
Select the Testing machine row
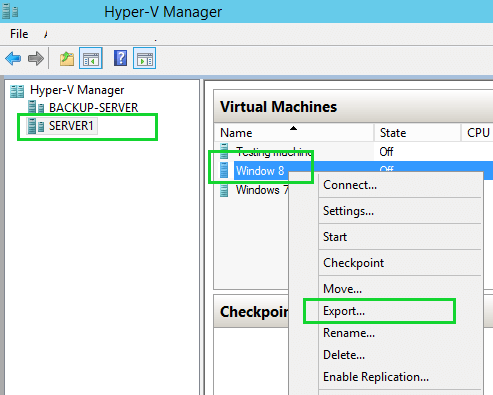tap(274, 152)
